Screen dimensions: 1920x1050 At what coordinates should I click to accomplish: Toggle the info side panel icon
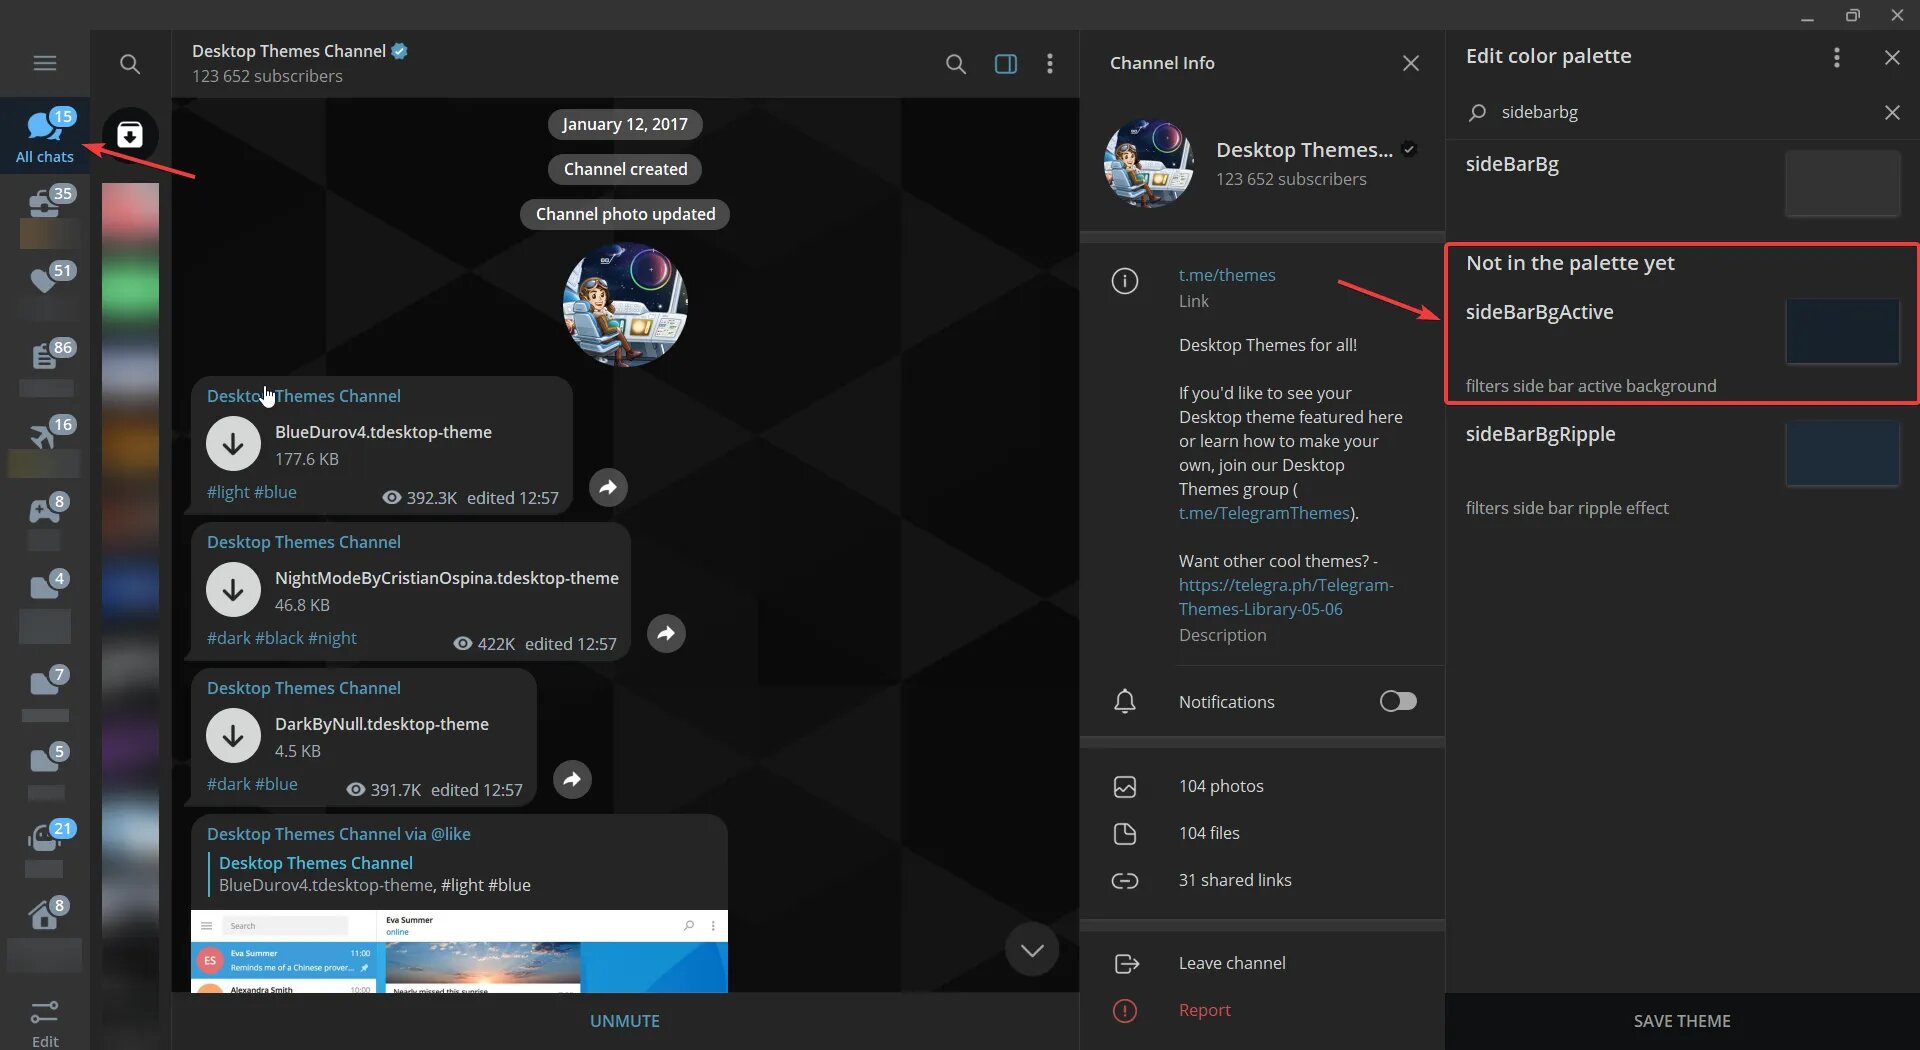click(x=1006, y=64)
